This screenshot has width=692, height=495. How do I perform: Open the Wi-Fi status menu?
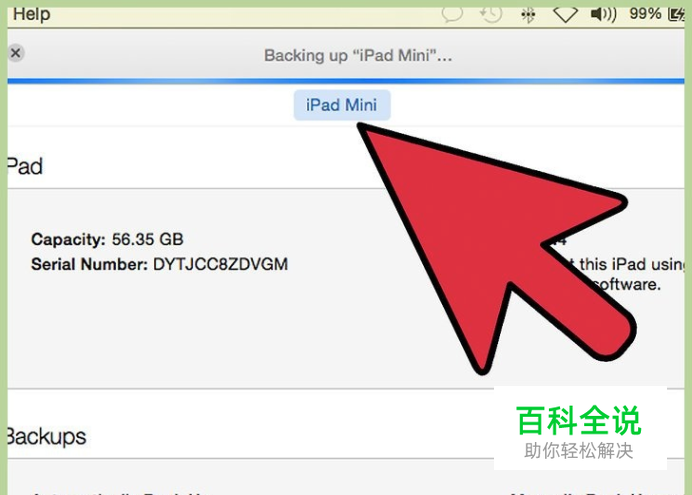pos(565,15)
